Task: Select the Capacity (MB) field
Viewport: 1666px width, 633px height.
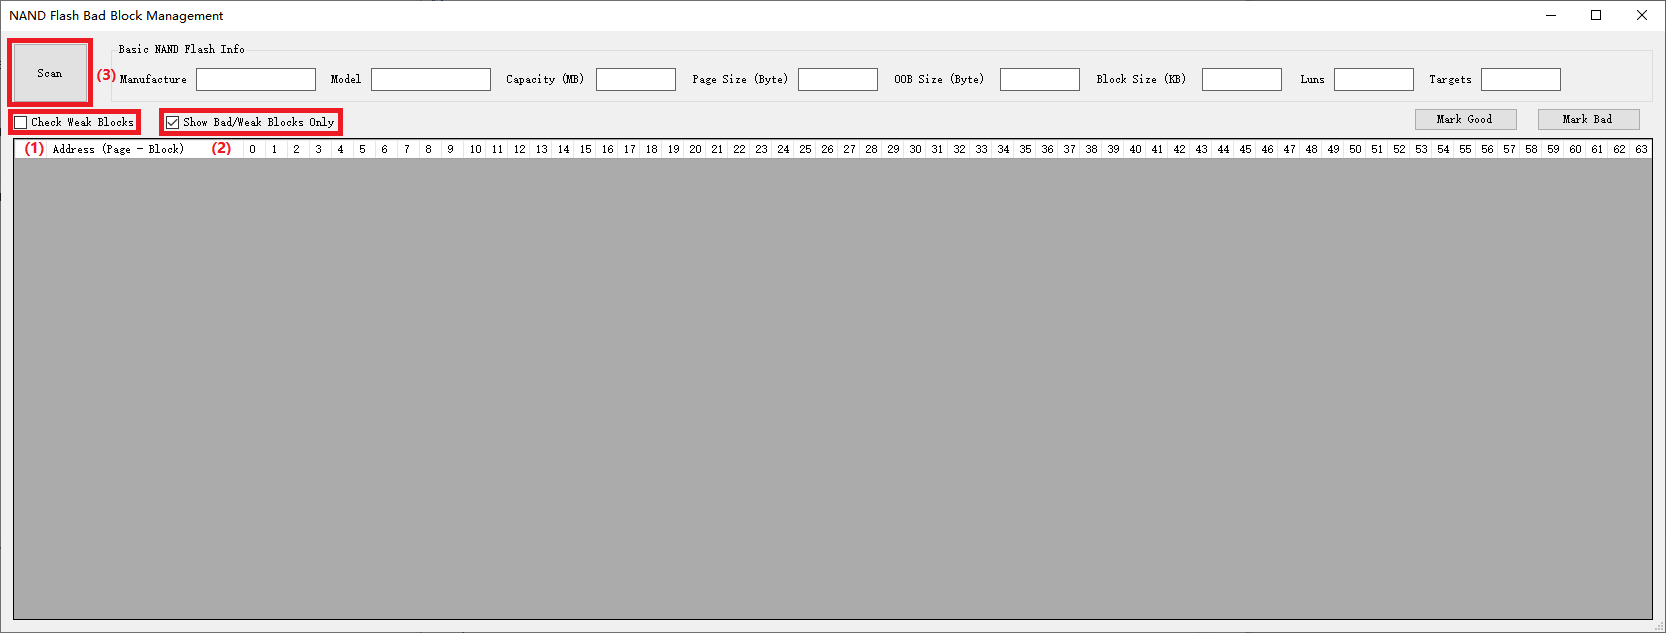Action: (x=635, y=79)
